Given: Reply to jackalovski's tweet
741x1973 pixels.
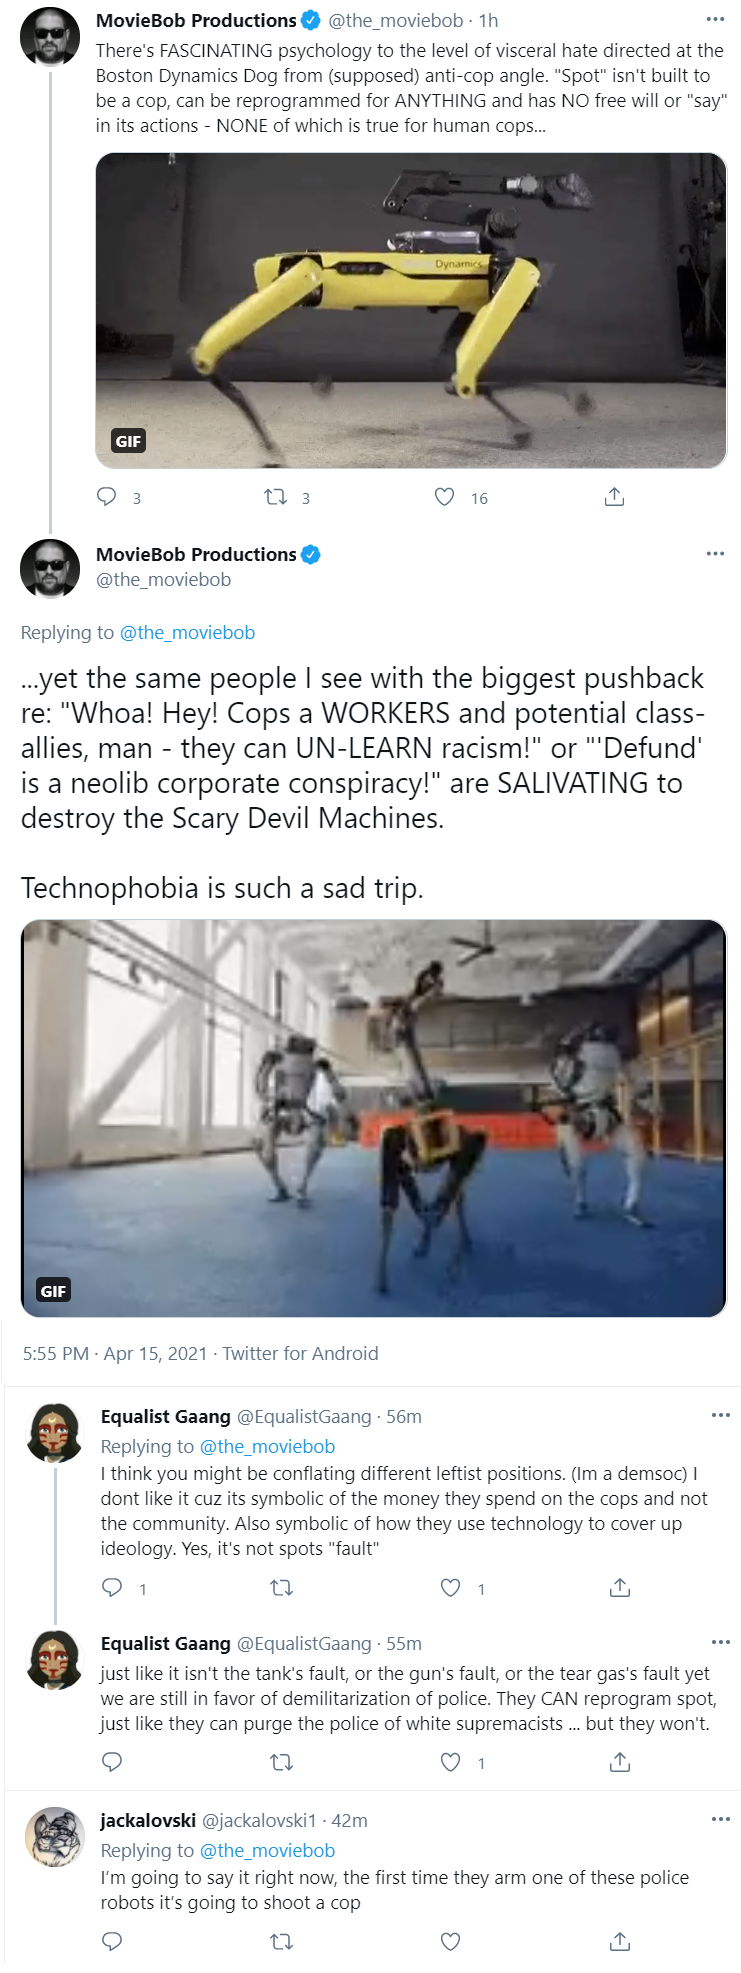Looking at the screenshot, I should click(x=112, y=1941).
